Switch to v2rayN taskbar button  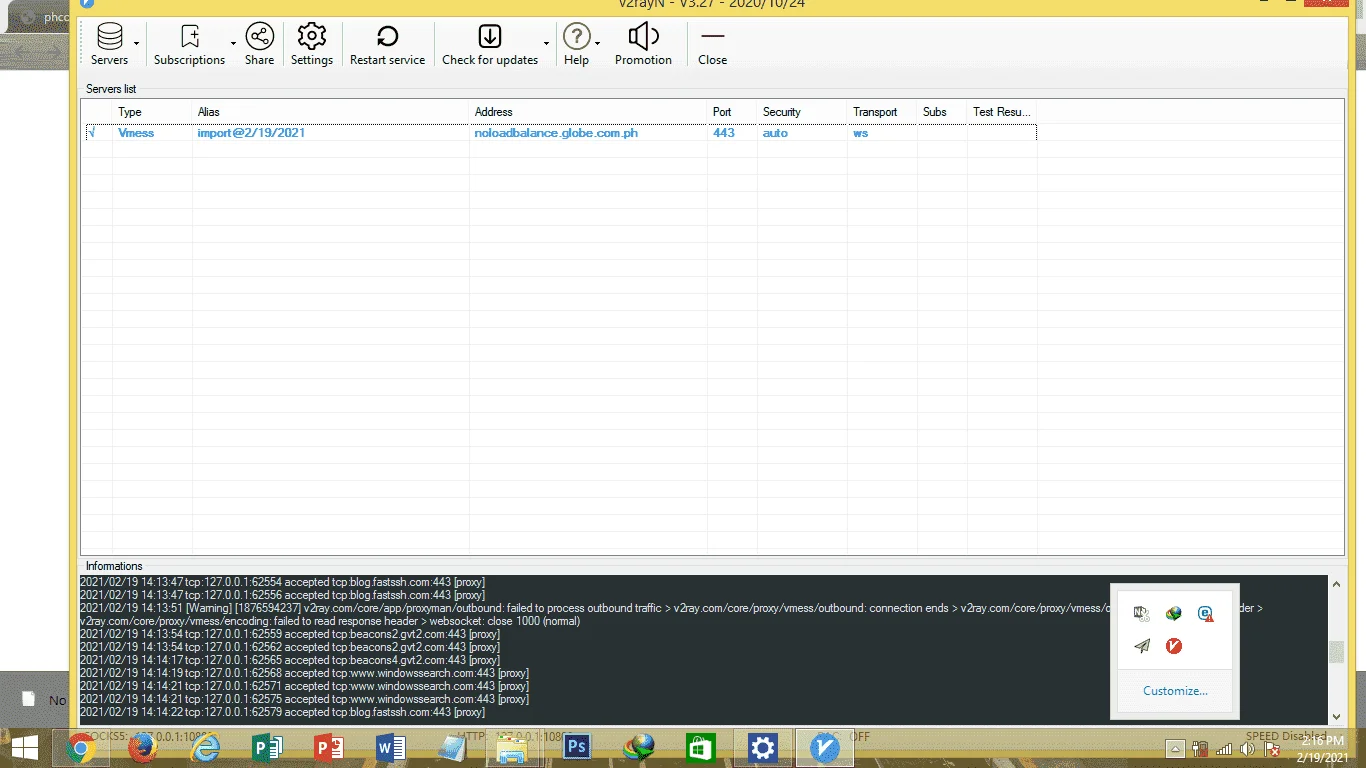pyautogui.click(x=825, y=748)
